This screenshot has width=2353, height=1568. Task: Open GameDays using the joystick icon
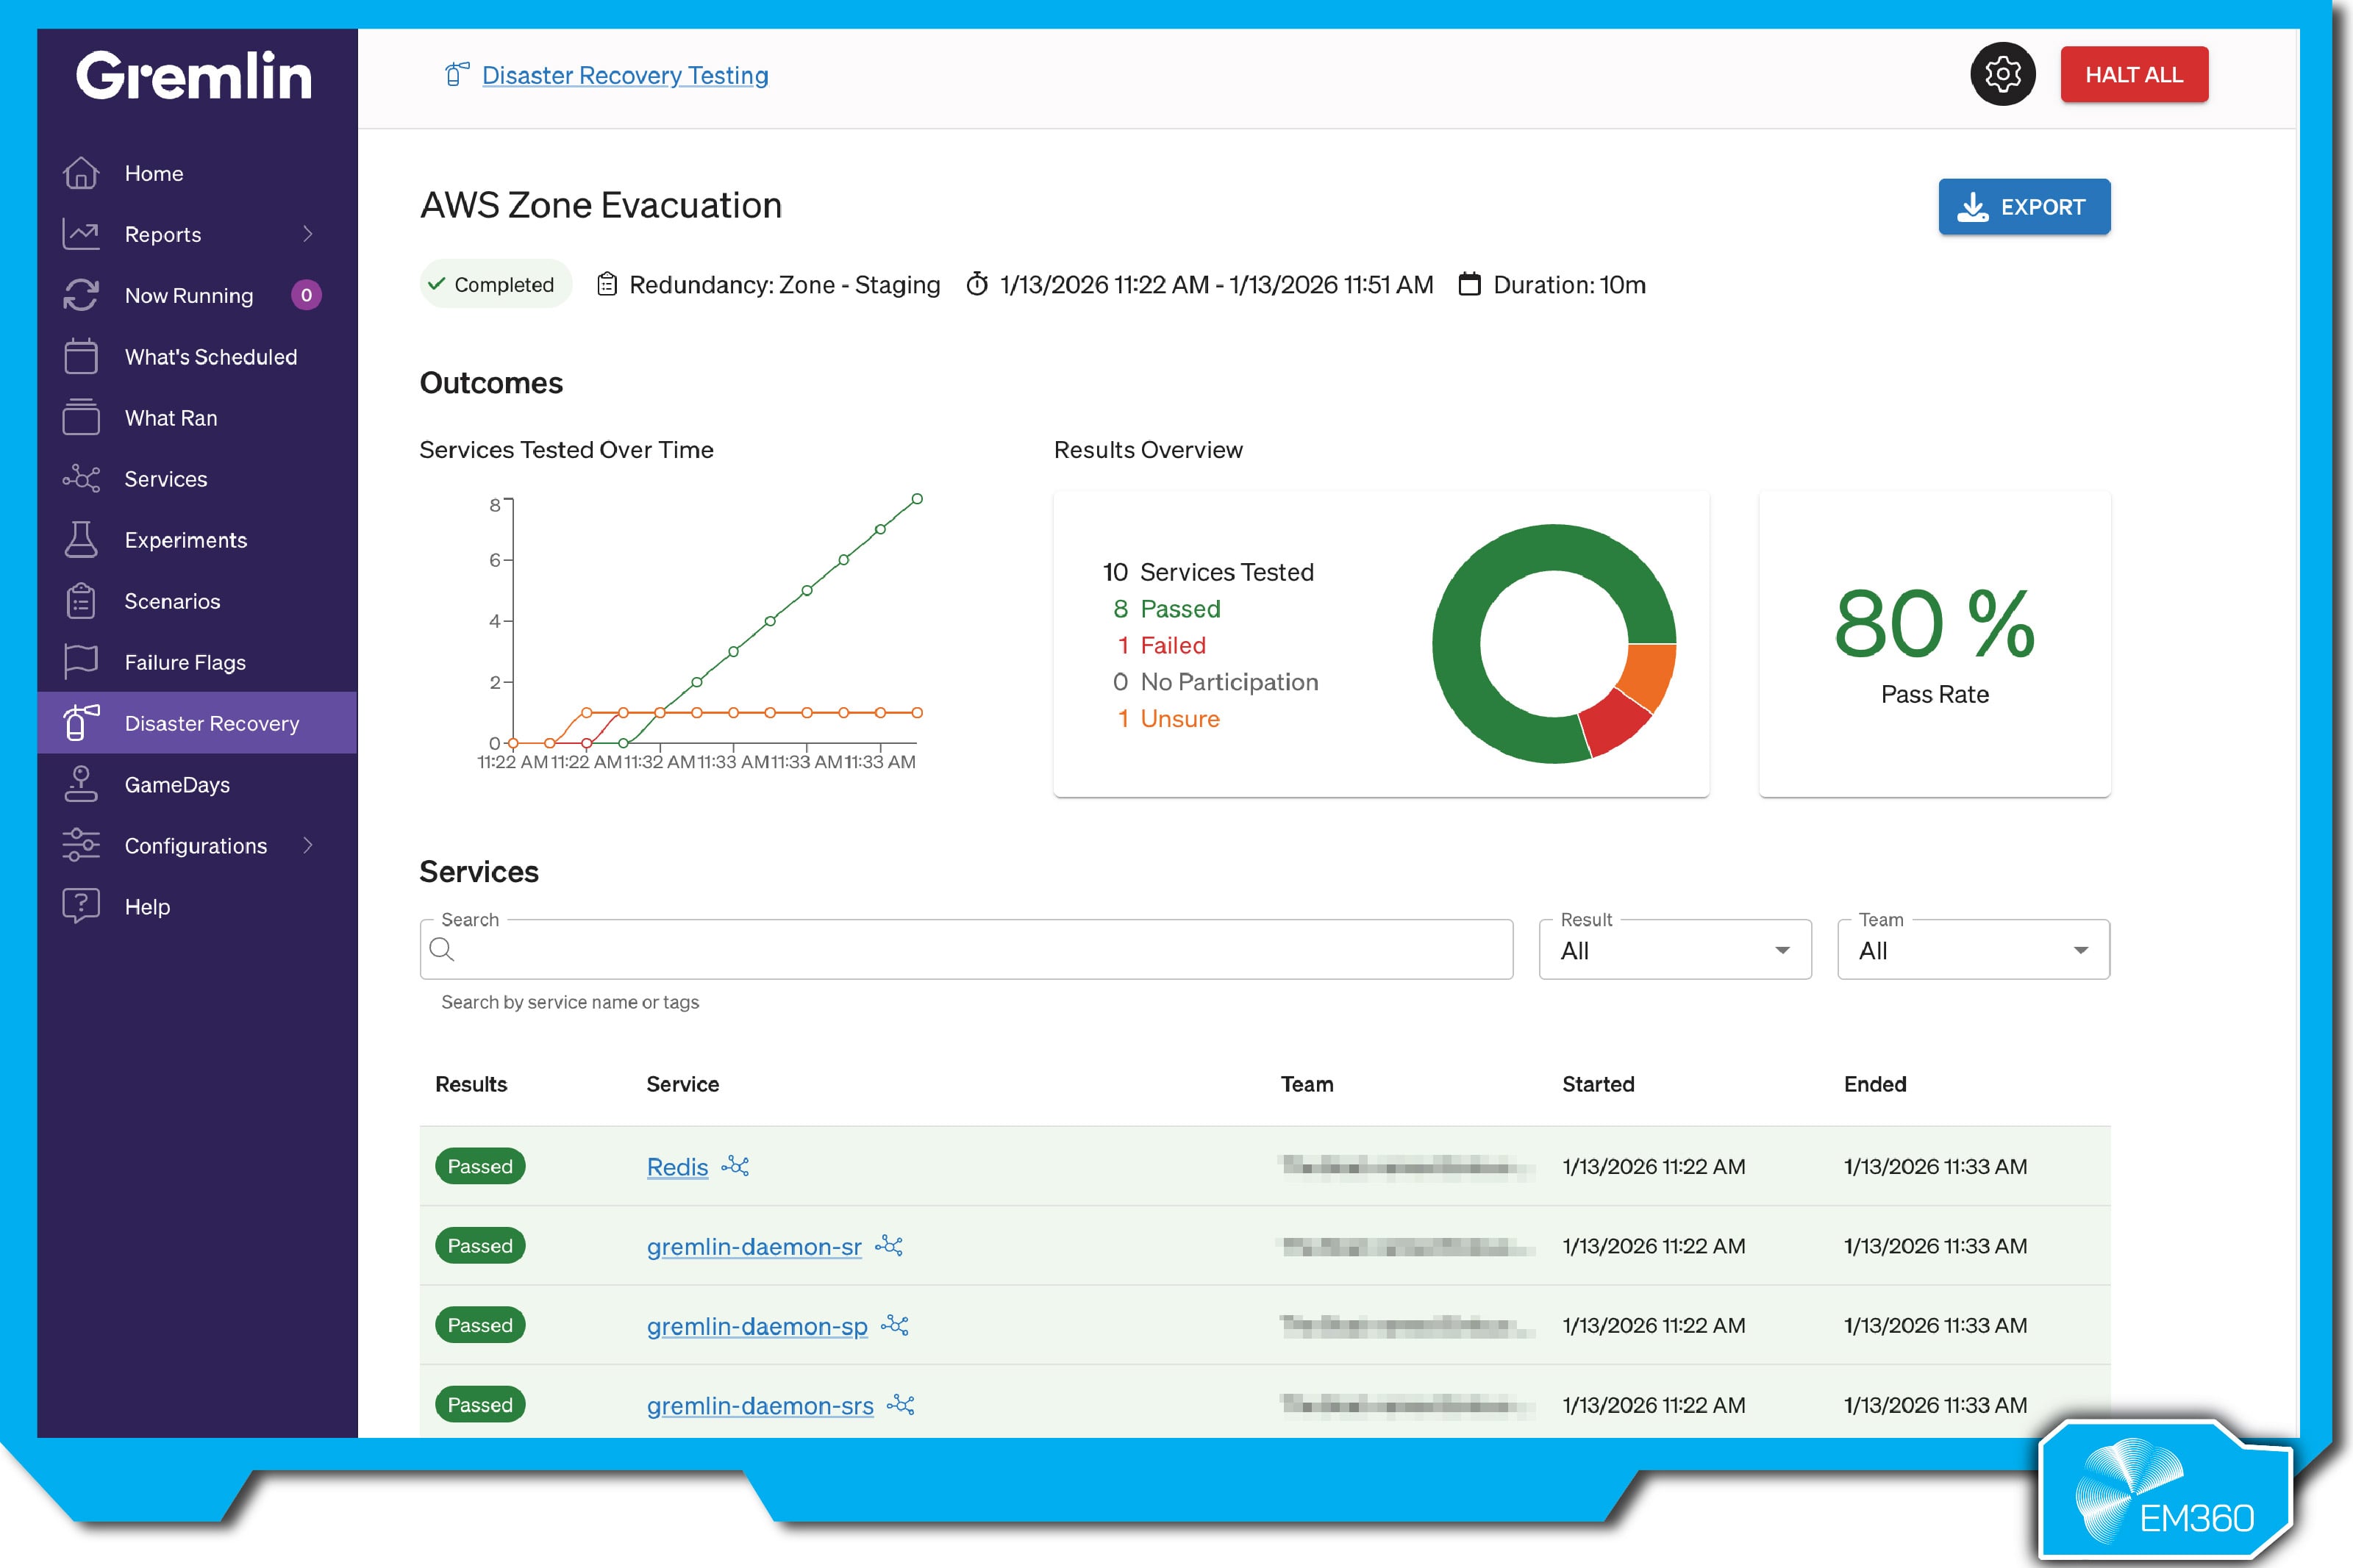coord(81,784)
